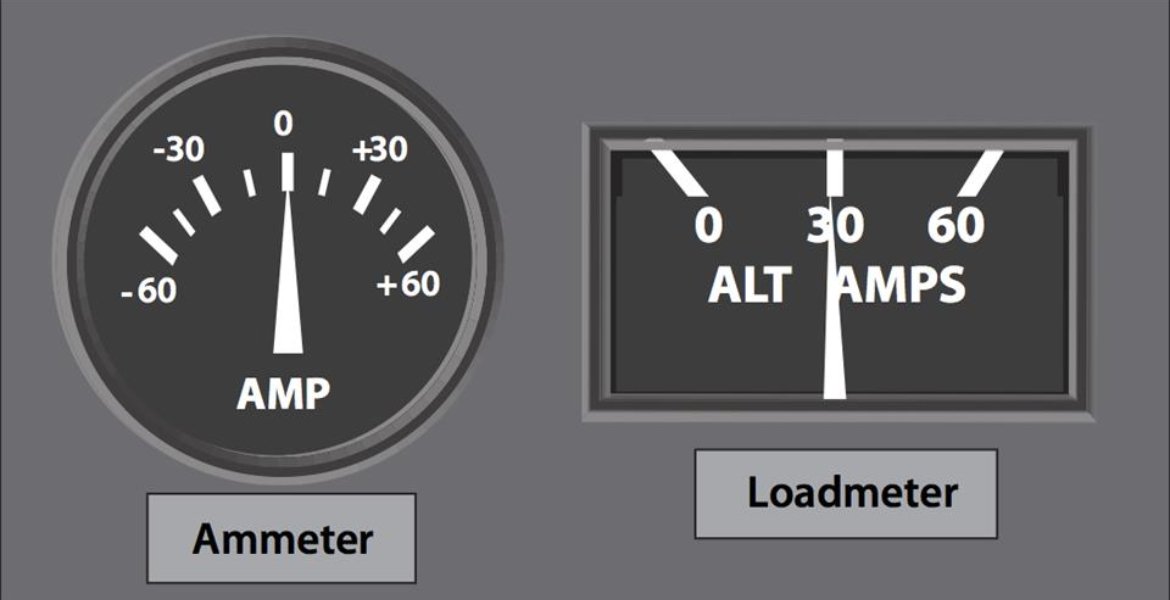This screenshot has width=1170, height=600.
Task: Click the ammeter's top center tick mark
Action: tap(288, 172)
